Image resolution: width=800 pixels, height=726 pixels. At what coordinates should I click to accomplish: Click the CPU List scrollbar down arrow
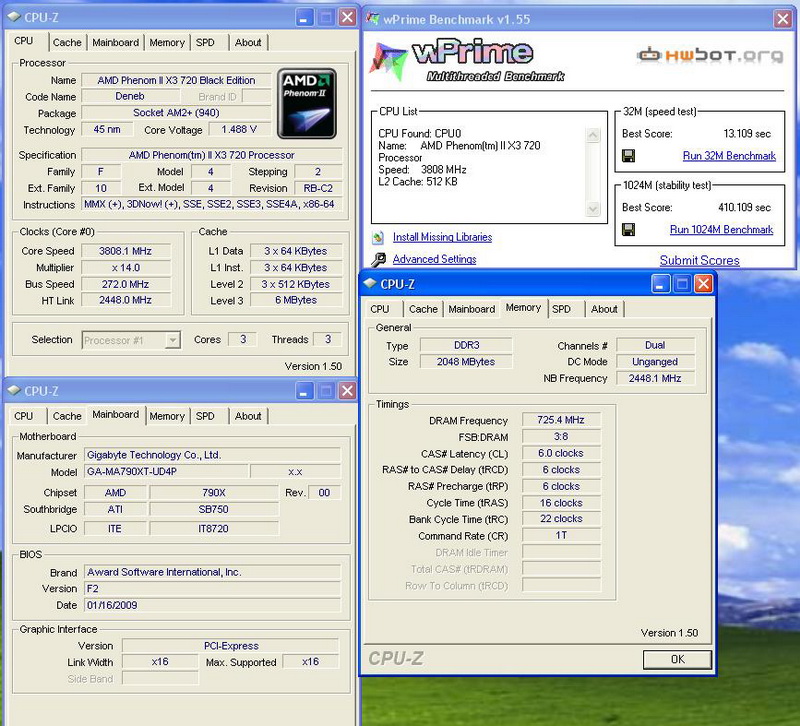593,208
